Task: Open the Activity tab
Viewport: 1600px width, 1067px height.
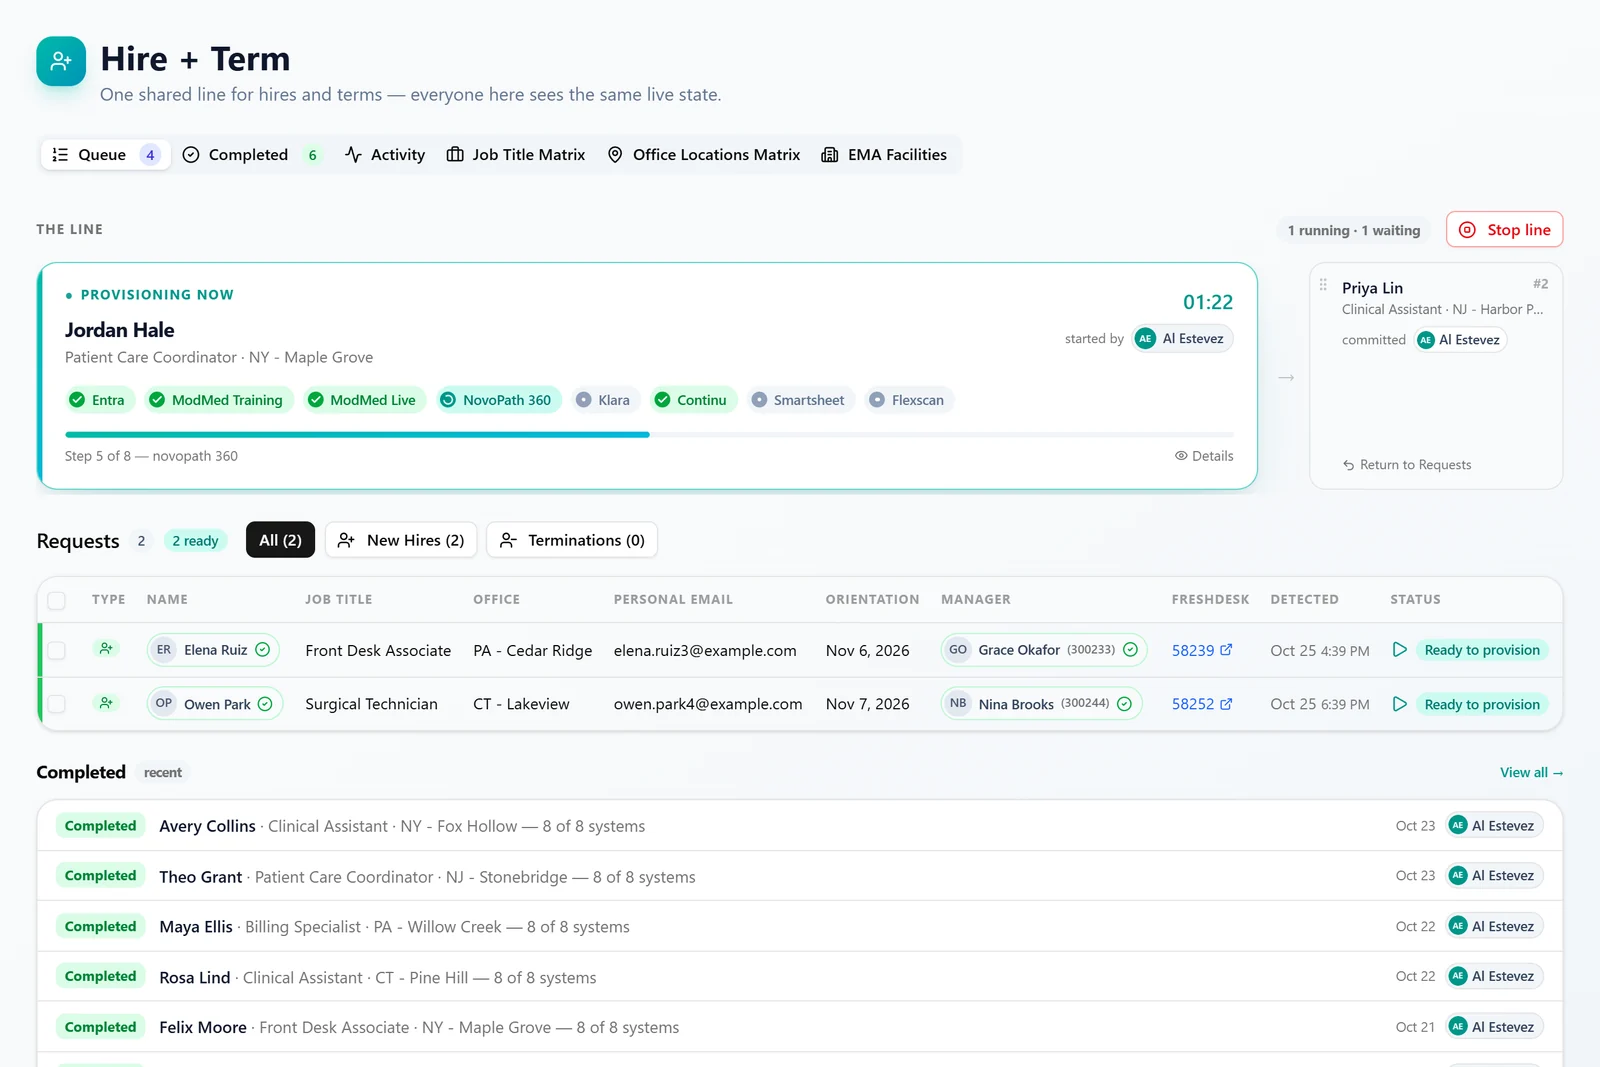Action: click(385, 155)
